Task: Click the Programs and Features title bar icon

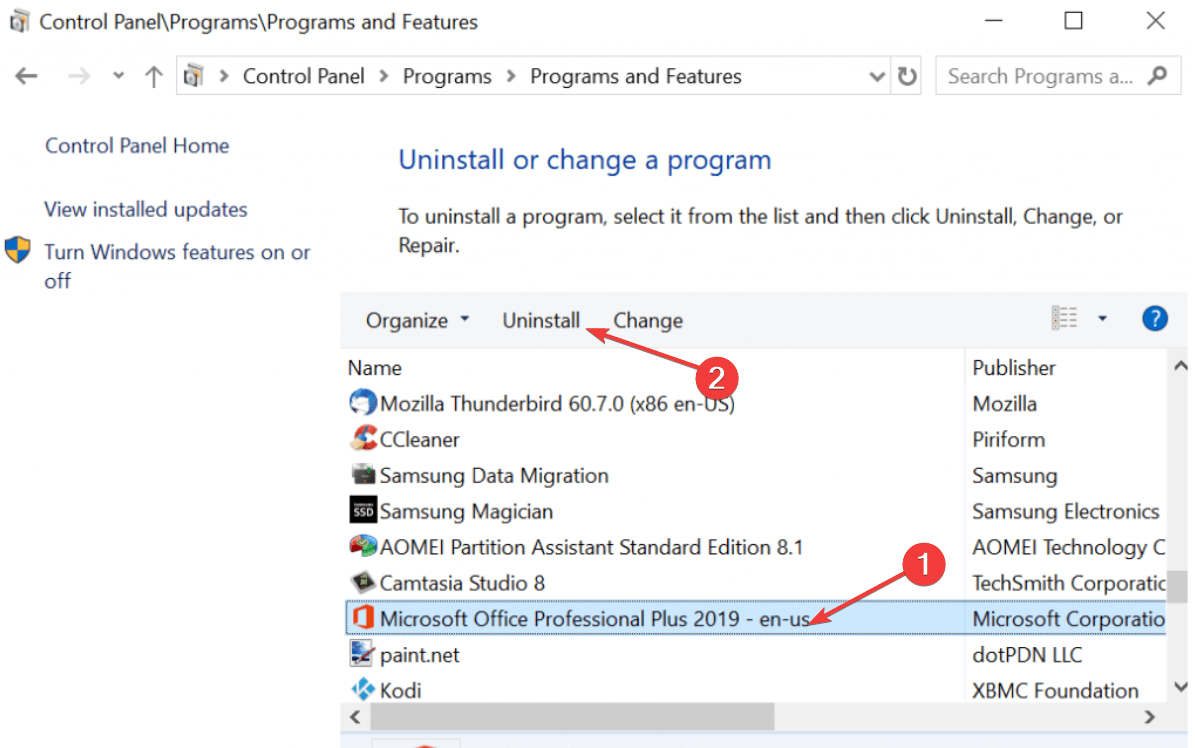Action: (x=19, y=21)
